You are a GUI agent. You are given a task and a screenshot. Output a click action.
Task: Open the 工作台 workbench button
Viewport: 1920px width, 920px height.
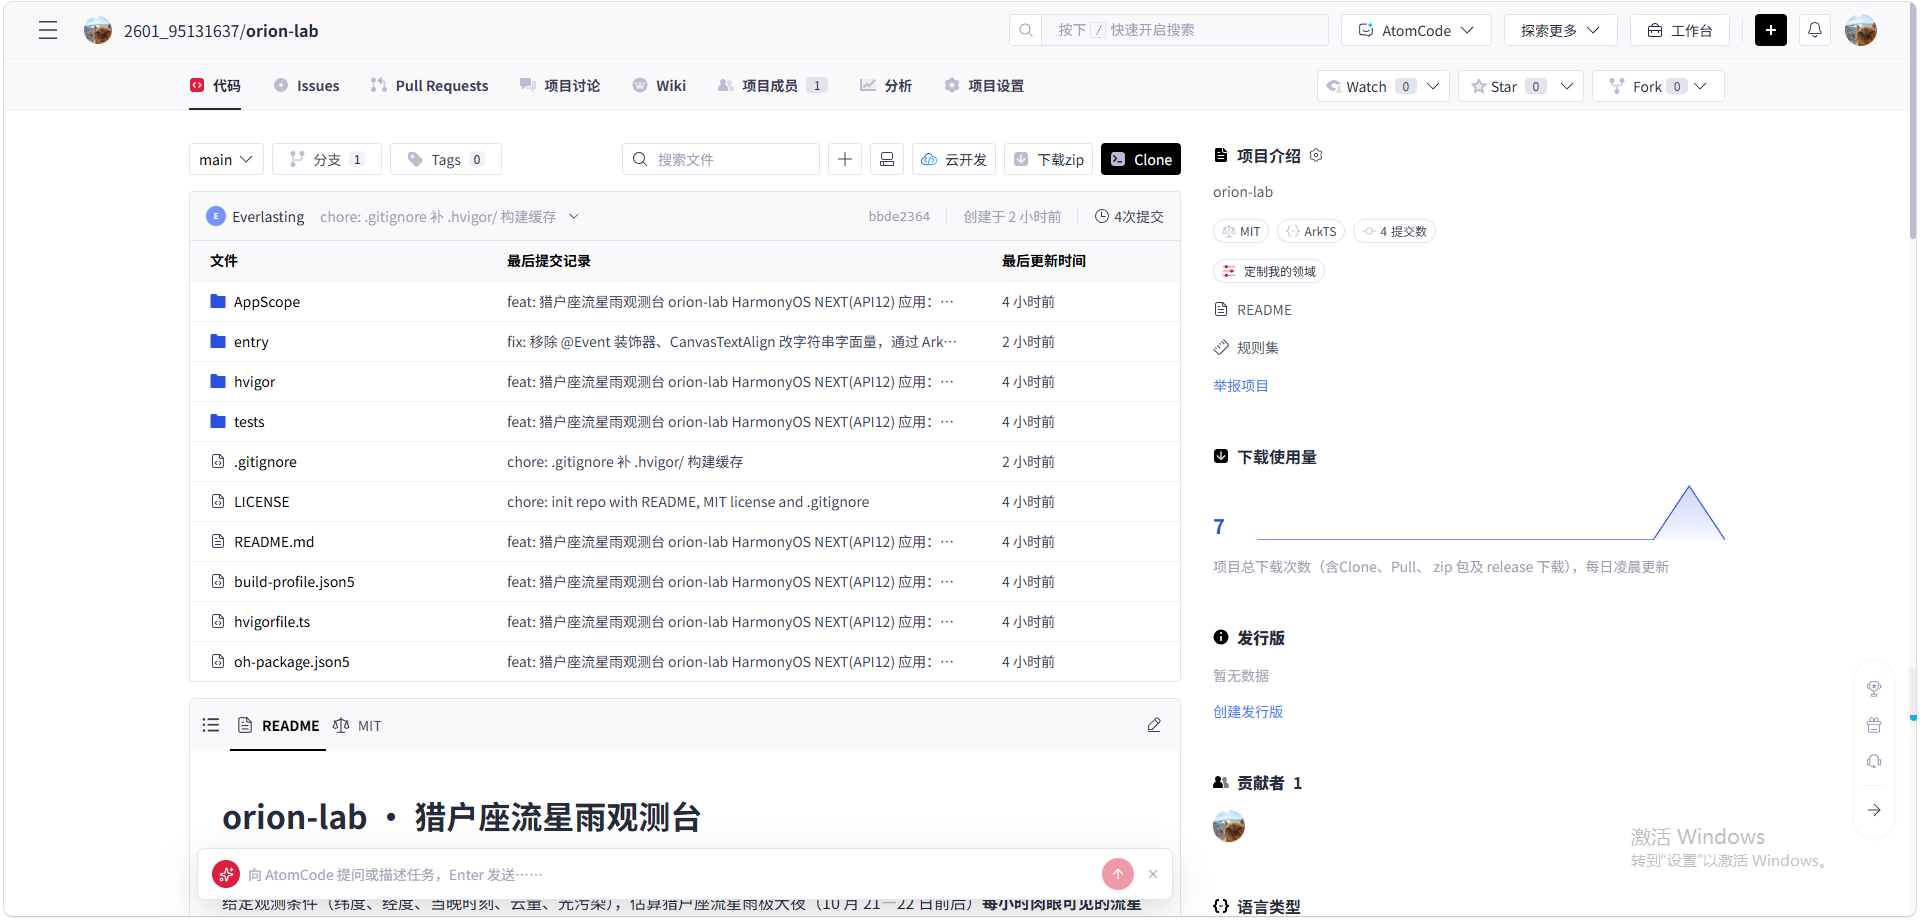tap(1680, 30)
